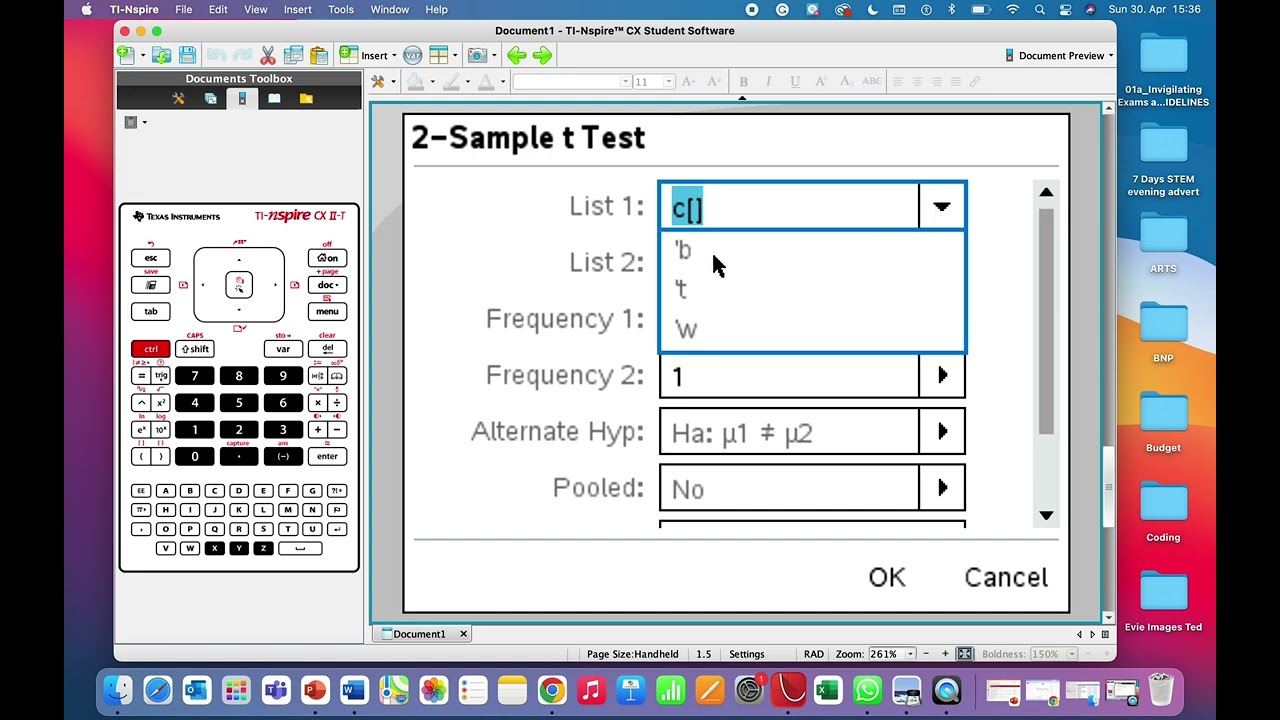The width and height of the screenshot is (1280, 720).
Task: Click the home on key on the calculator
Action: (x=327, y=258)
